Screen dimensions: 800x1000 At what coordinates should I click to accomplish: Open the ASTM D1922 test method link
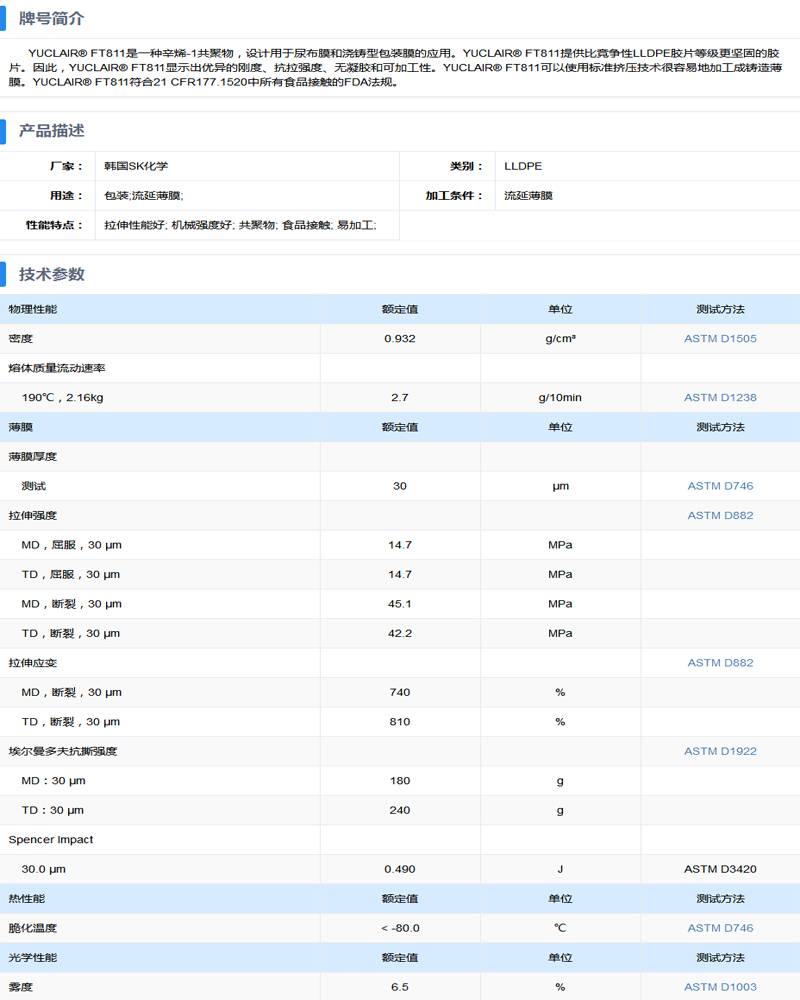(x=720, y=751)
